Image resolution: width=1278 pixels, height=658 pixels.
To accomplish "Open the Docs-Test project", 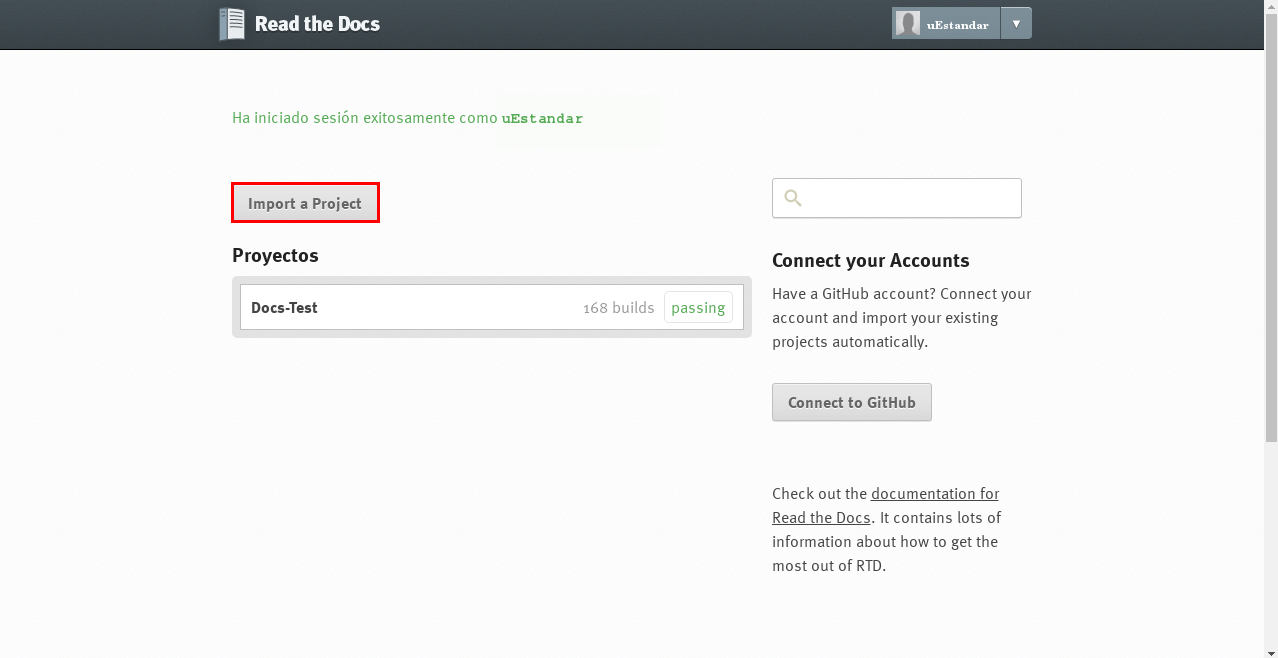I will [284, 308].
